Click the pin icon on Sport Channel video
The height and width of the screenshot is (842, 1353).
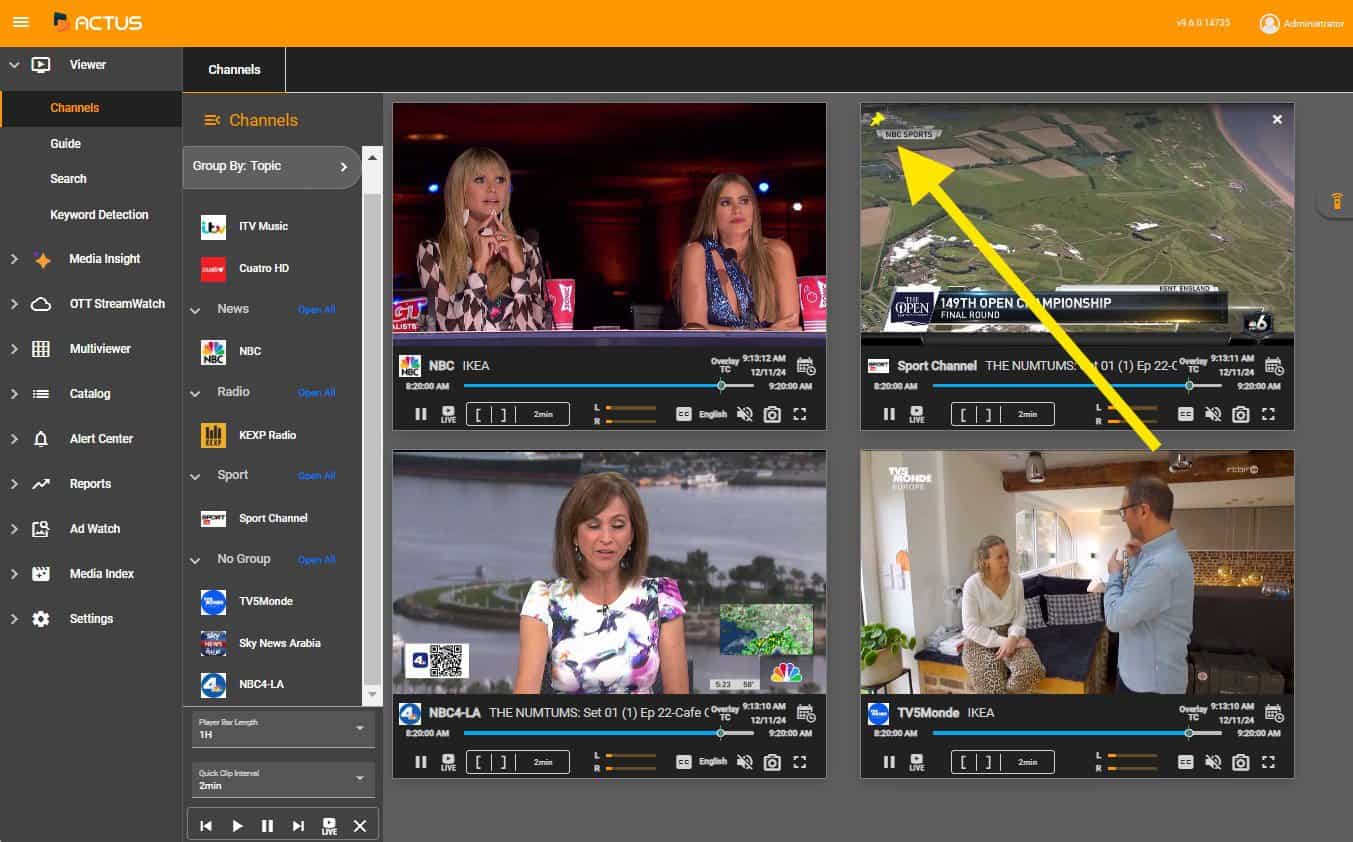point(877,119)
